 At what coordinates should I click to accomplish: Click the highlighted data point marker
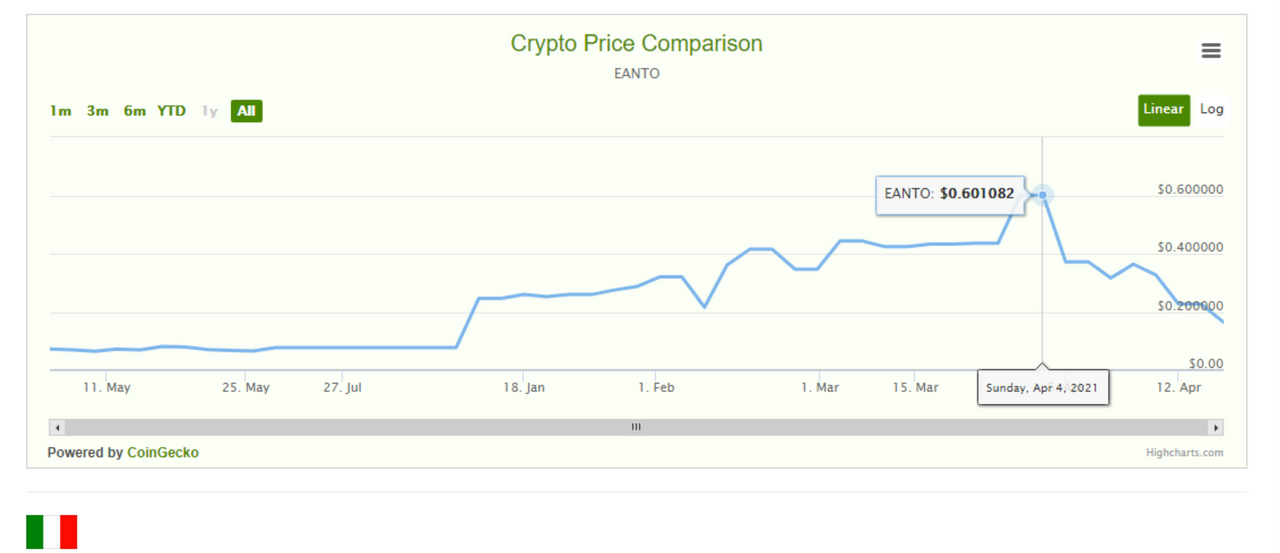(x=1042, y=195)
